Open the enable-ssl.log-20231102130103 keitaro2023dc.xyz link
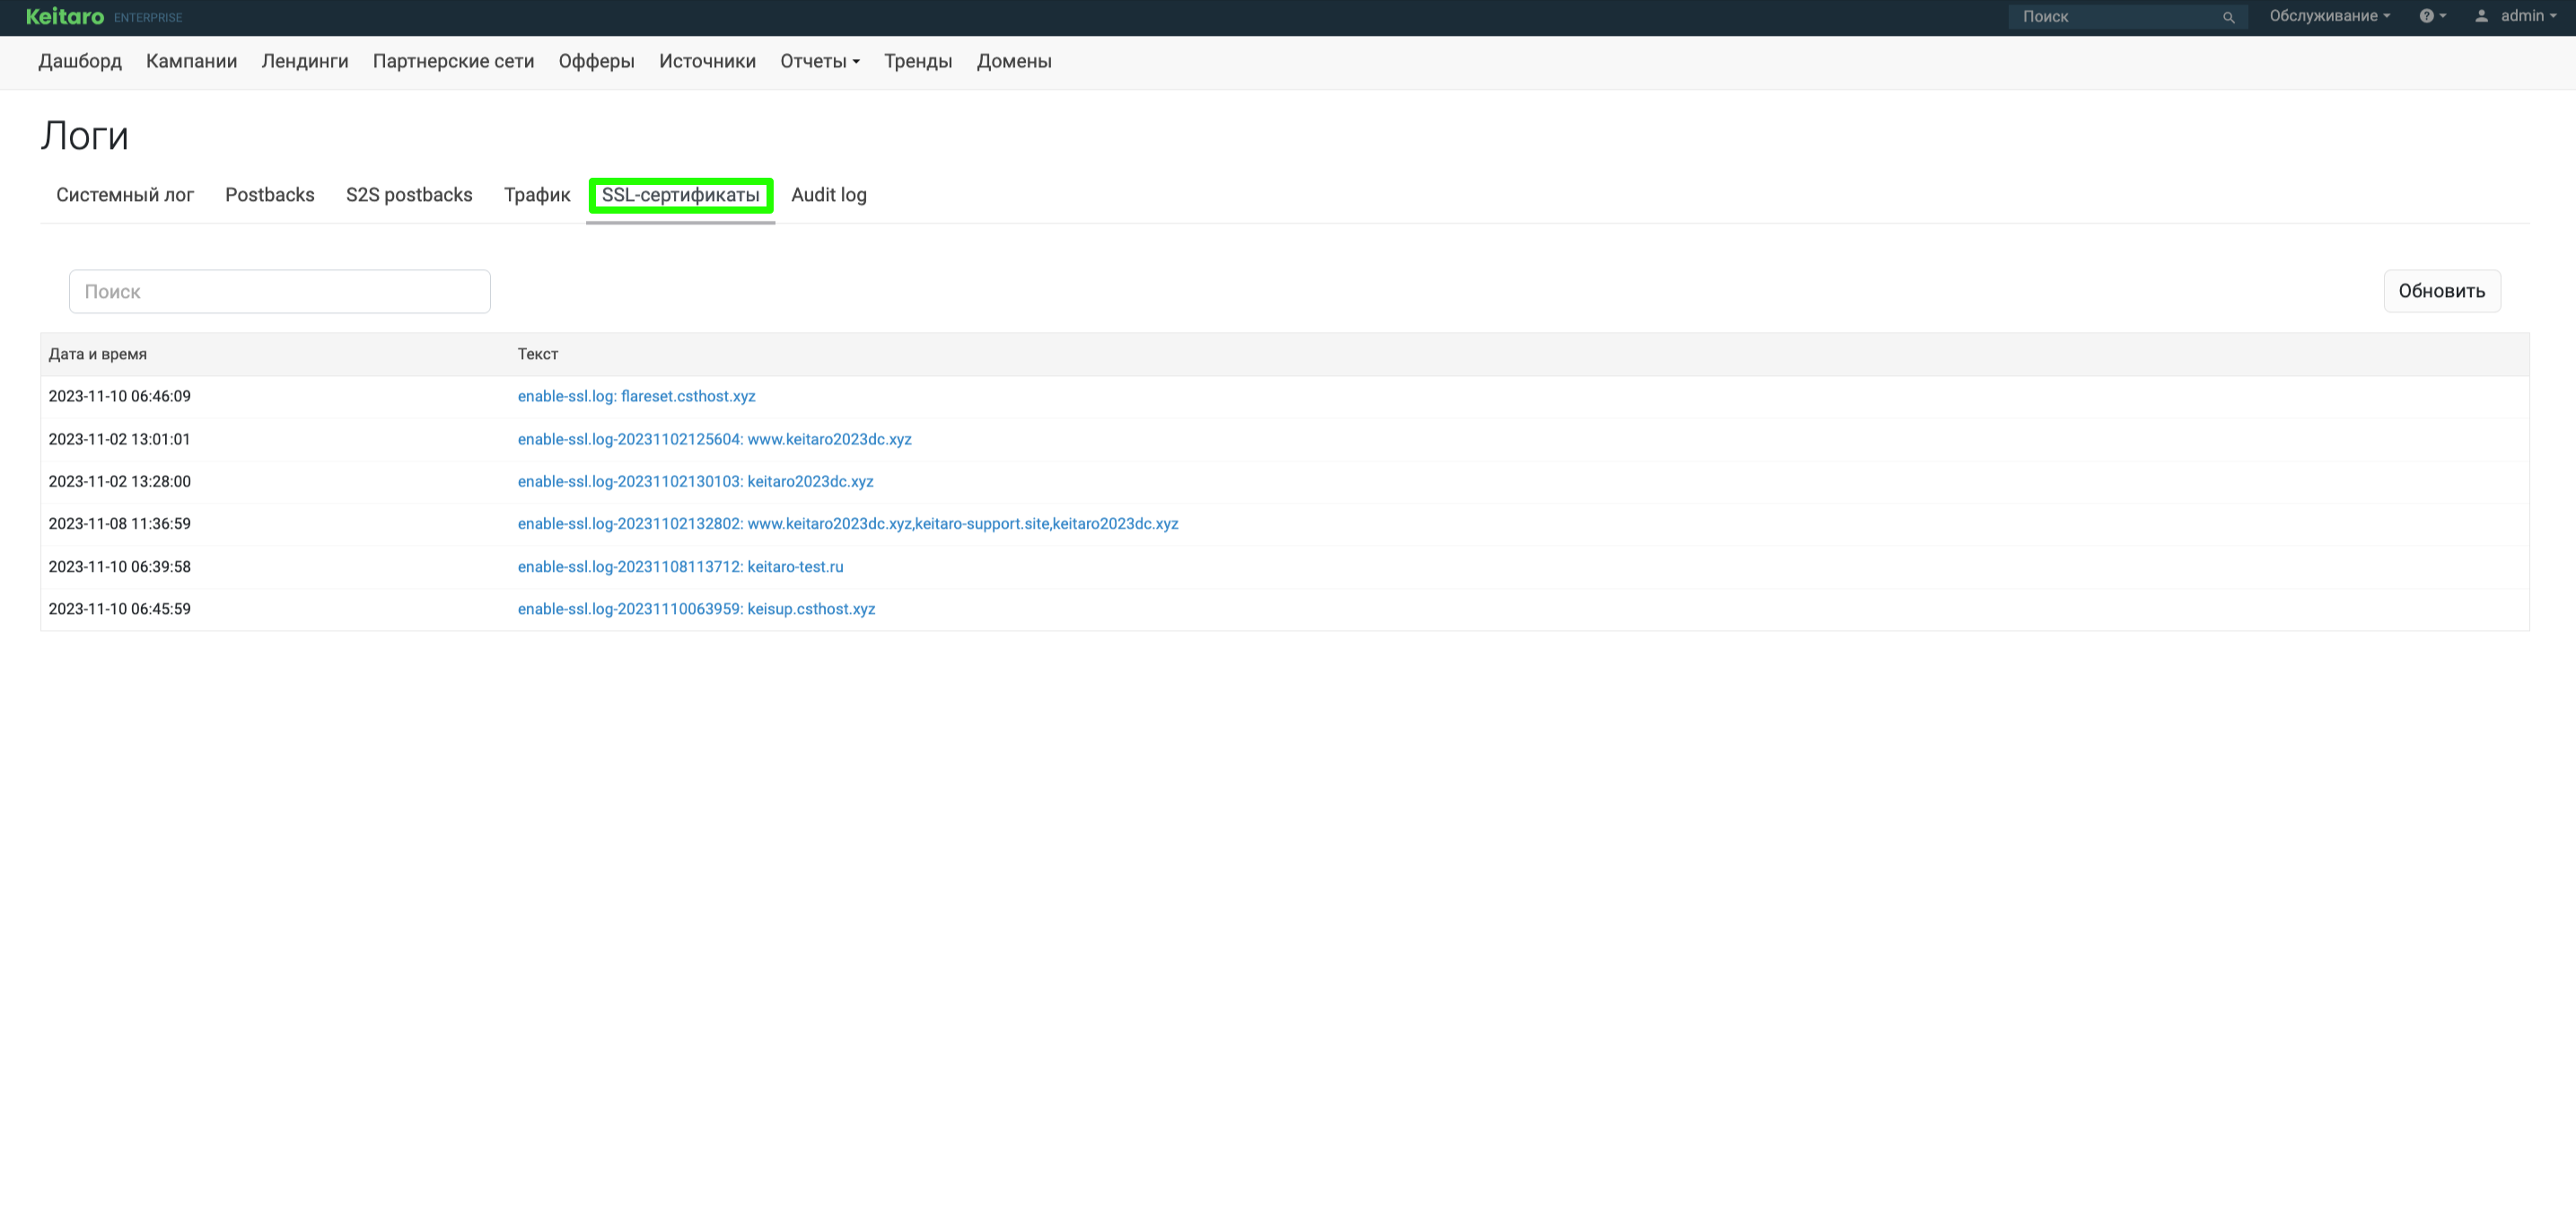The image size is (2576, 1229). point(695,481)
